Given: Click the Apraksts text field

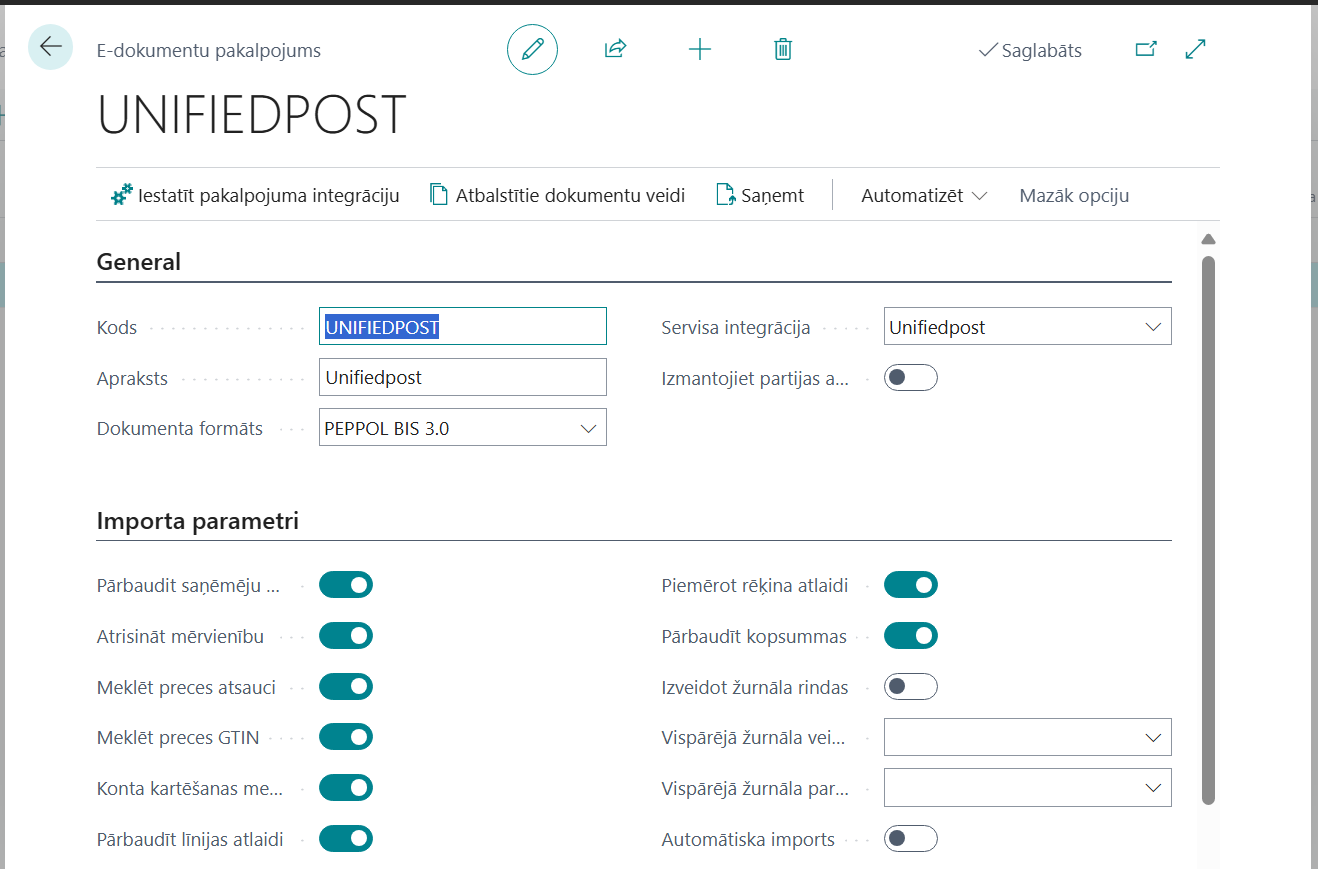Looking at the screenshot, I should coord(462,378).
